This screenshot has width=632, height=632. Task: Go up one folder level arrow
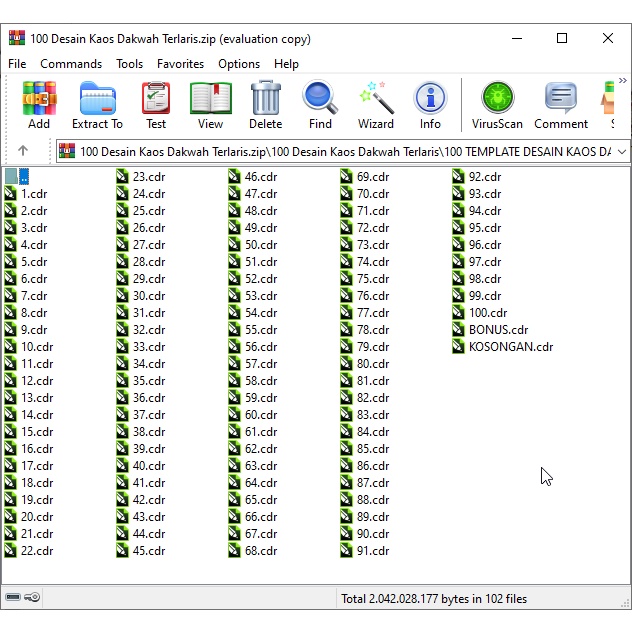(23, 151)
